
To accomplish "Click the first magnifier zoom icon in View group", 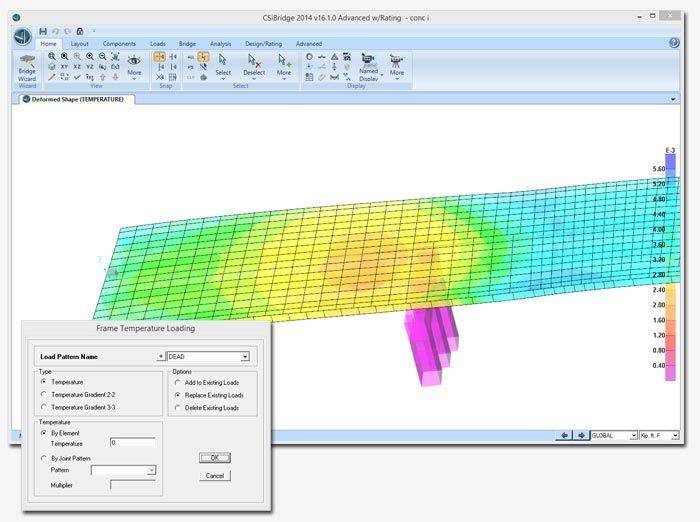I will coord(52,56).
